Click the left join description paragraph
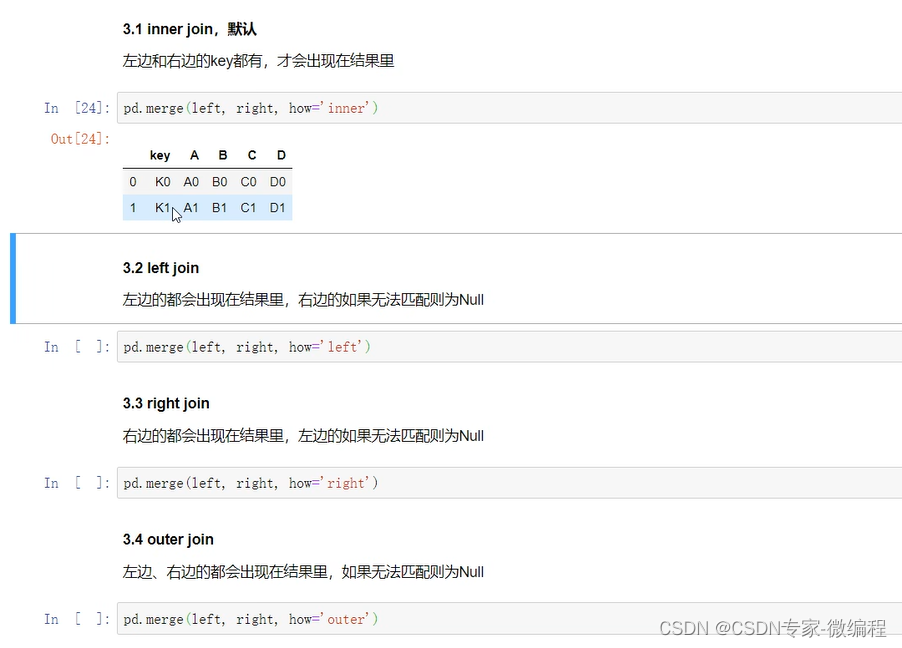 tap(303, 300)
